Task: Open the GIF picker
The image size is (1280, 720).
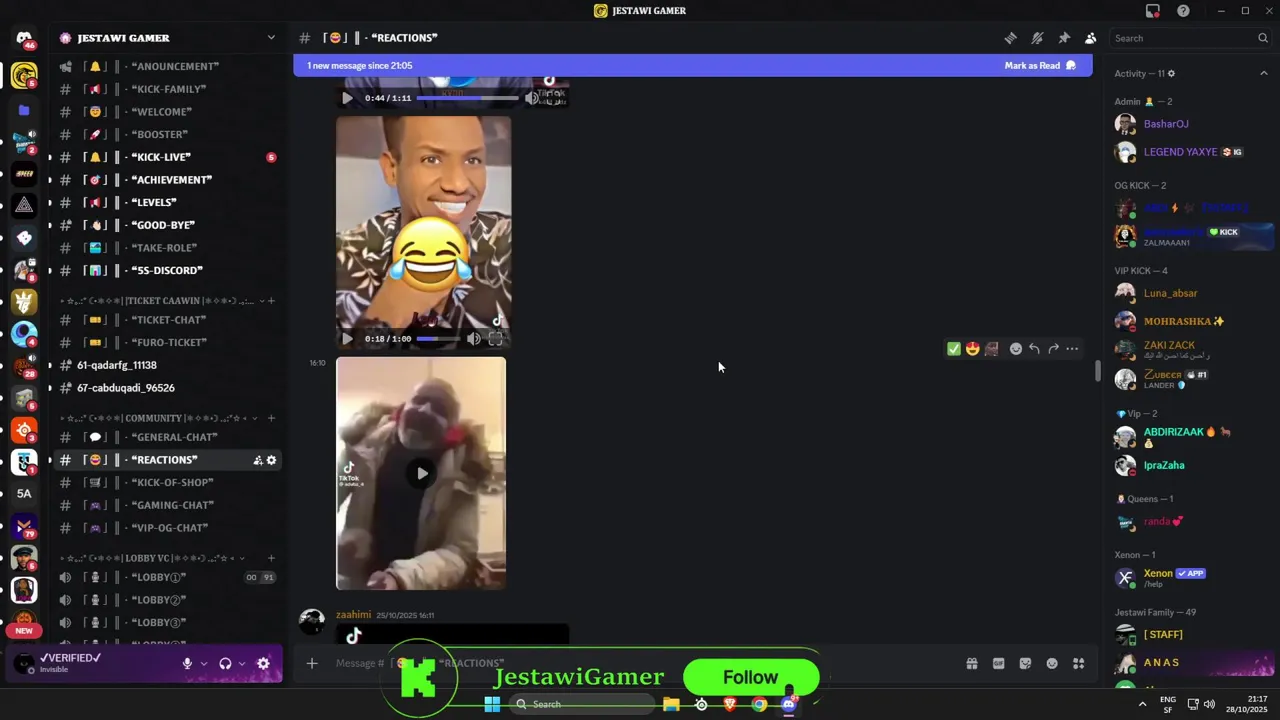Action: point(998,663)
